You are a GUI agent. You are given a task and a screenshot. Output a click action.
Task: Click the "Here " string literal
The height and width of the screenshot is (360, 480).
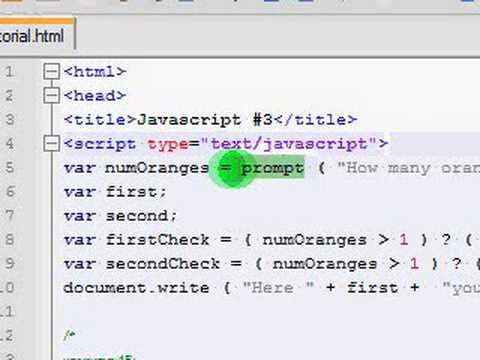click(x=278, y=288)
